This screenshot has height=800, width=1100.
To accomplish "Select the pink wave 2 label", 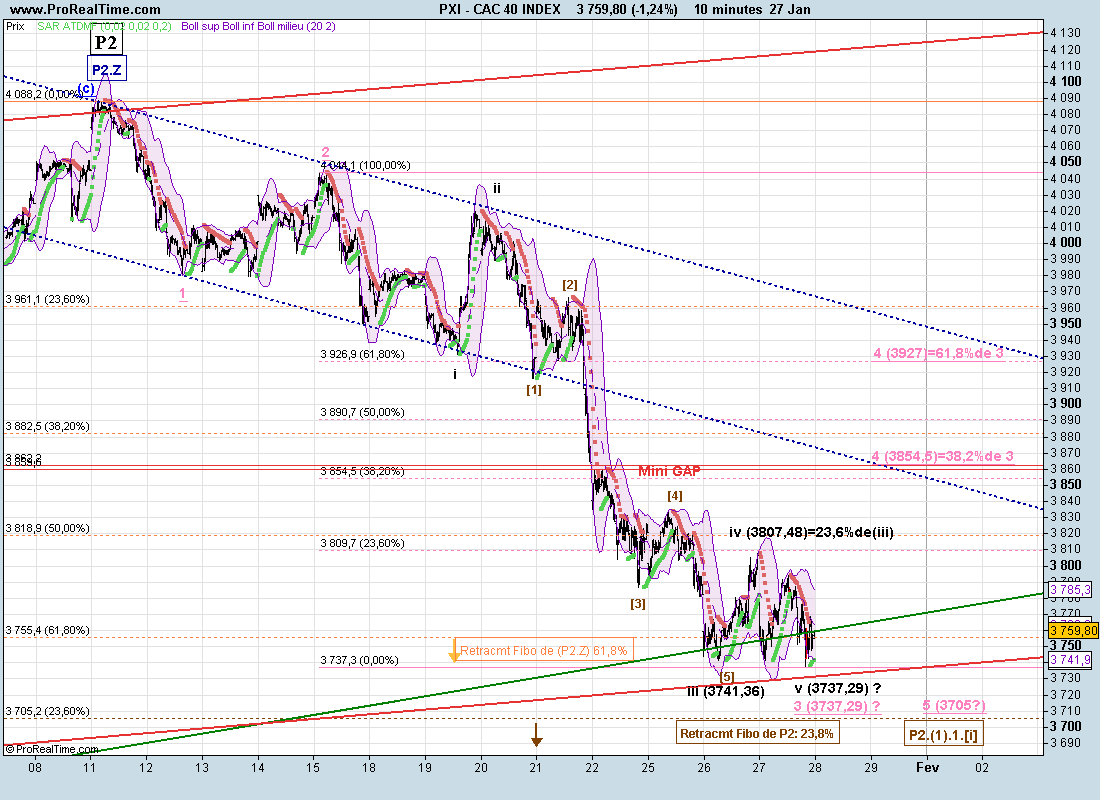I will 326,152.
